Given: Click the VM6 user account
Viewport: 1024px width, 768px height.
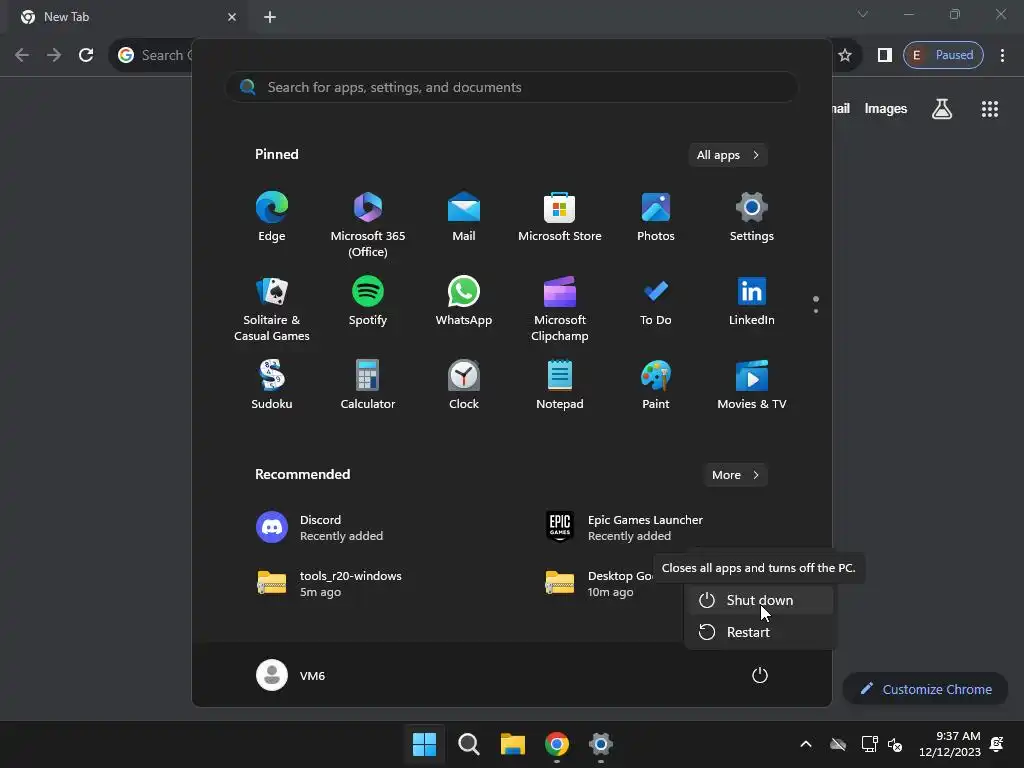Looking at the screenshot, I should click(291, 675).
